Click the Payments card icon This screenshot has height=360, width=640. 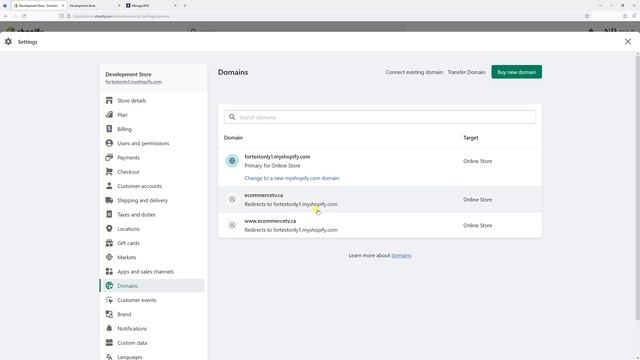[x=109, y=158]
